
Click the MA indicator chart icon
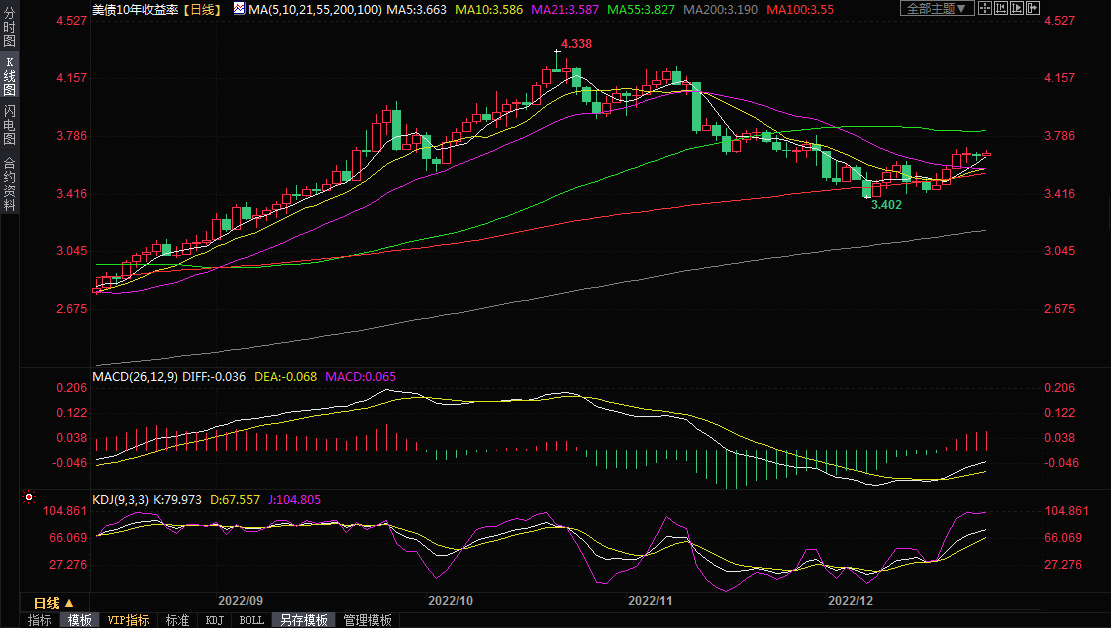238,9
